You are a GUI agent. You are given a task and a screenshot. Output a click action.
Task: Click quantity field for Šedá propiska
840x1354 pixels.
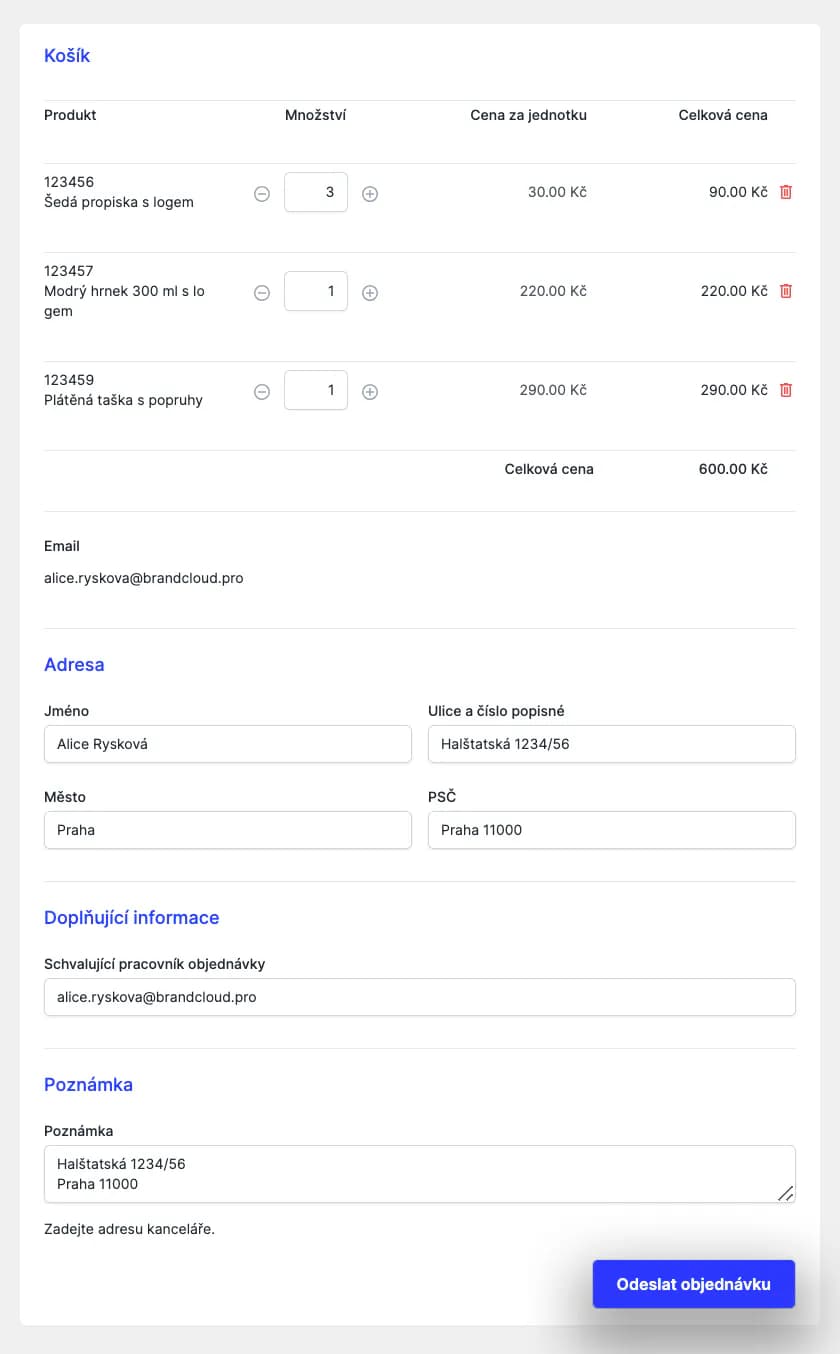coord(316,192)
